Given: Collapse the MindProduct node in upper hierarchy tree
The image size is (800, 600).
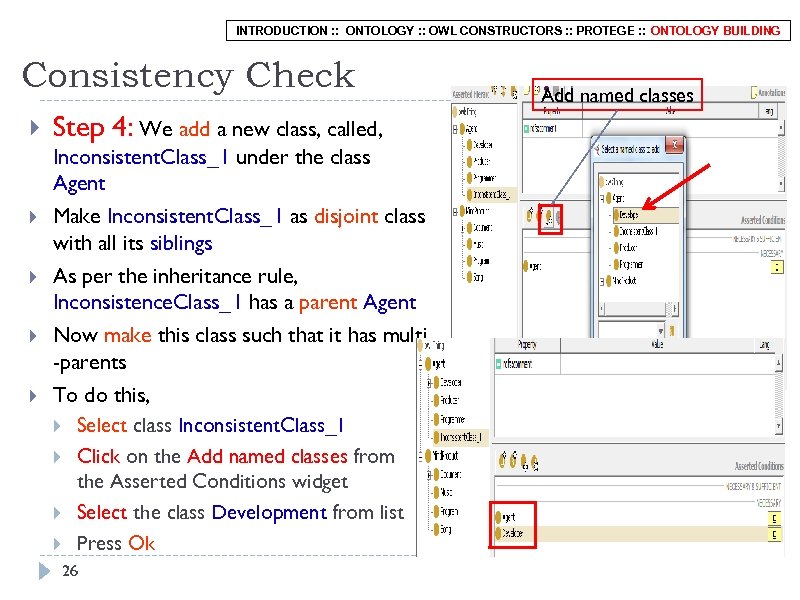Looking at the screenshot, I should pos(455,211).
